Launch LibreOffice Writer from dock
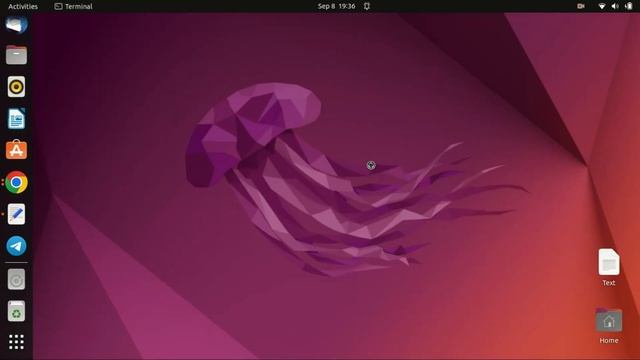Image resolution: width=640 pixels, height=360 pixels. pos(16,118)
